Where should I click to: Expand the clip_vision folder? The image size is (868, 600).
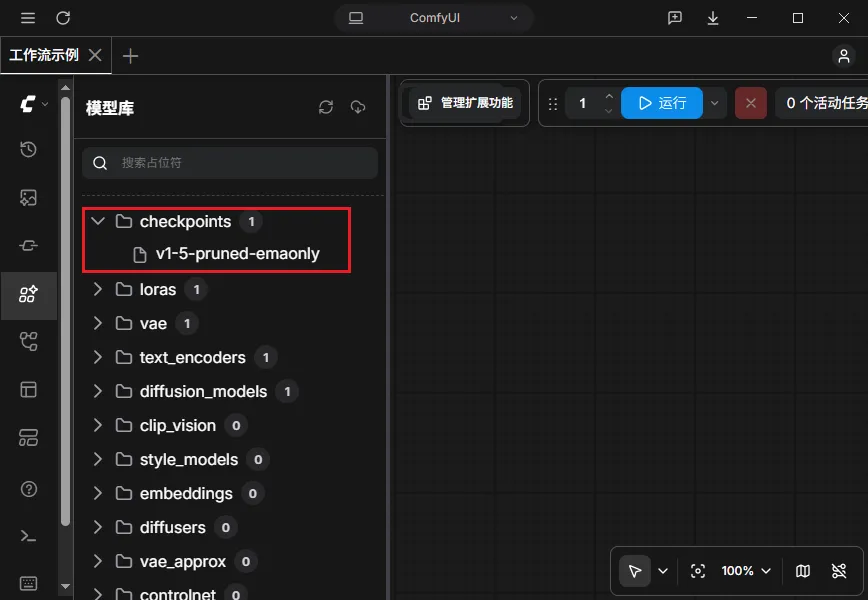(x=98, y=425)
